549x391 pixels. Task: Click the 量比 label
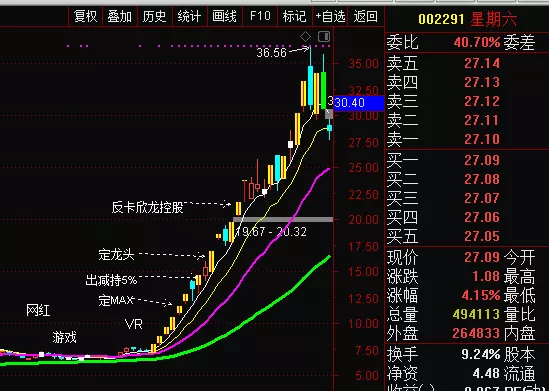point(519,314)
